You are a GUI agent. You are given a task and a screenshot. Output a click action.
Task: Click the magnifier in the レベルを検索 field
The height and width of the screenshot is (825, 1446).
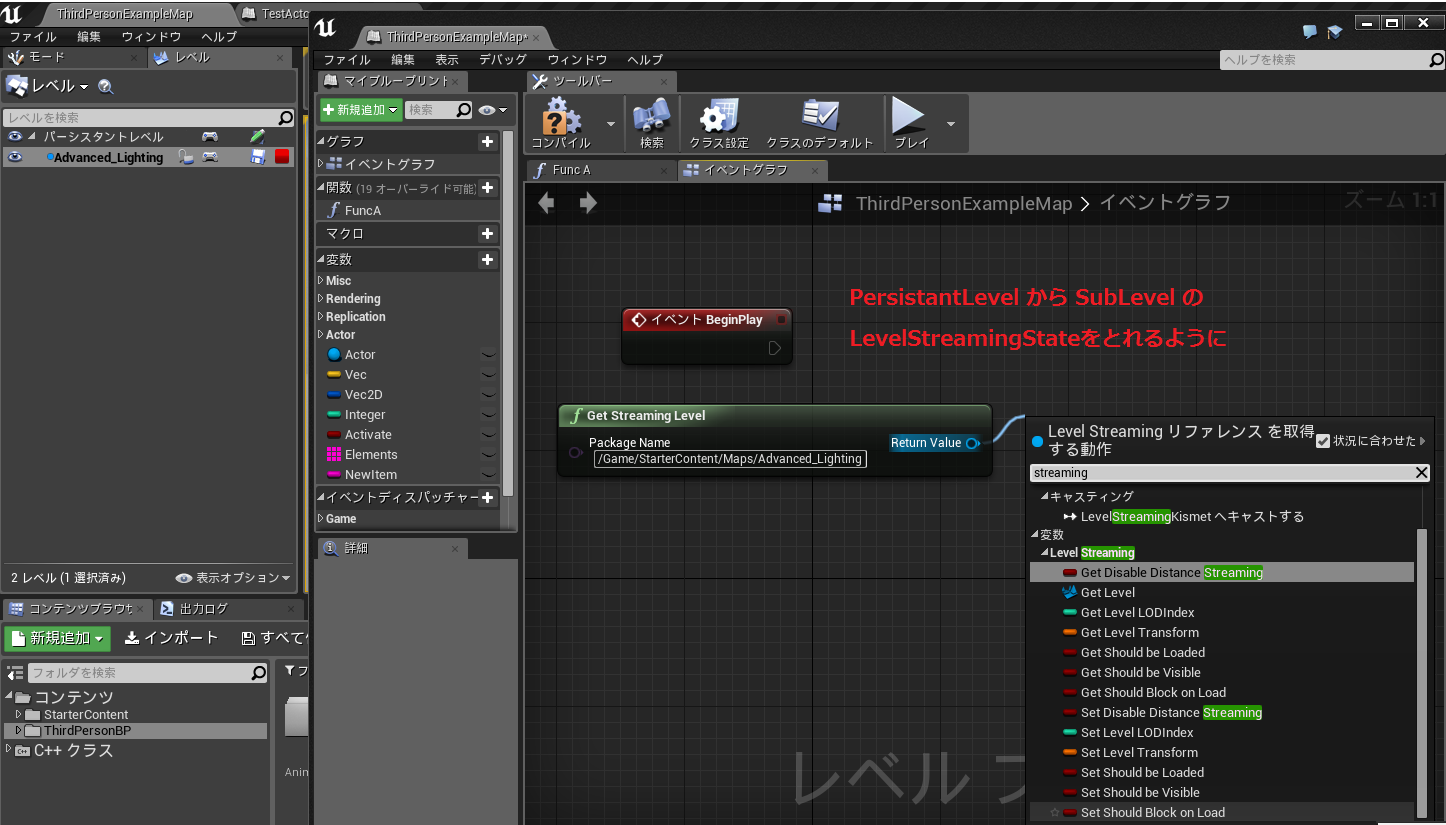[x=285, y=118]
